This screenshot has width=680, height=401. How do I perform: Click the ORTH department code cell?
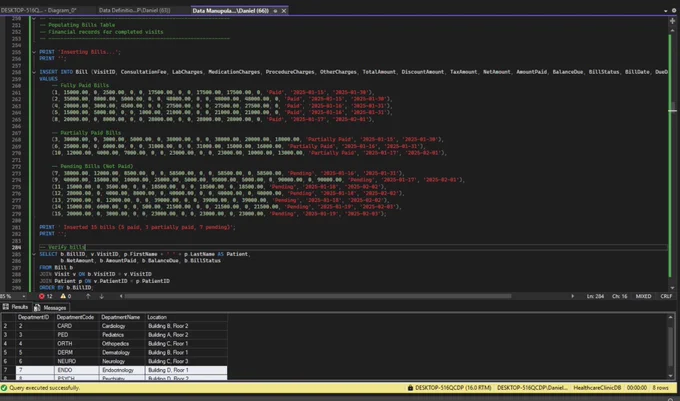point(77,344)
